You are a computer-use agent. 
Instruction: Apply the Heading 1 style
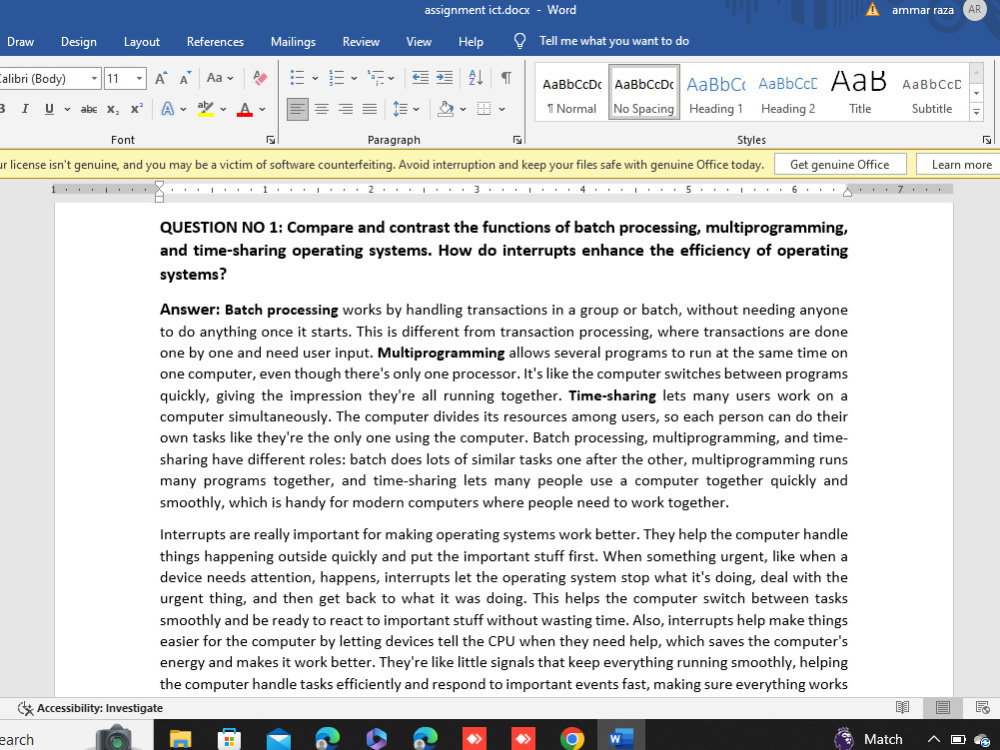pos(716,94)
